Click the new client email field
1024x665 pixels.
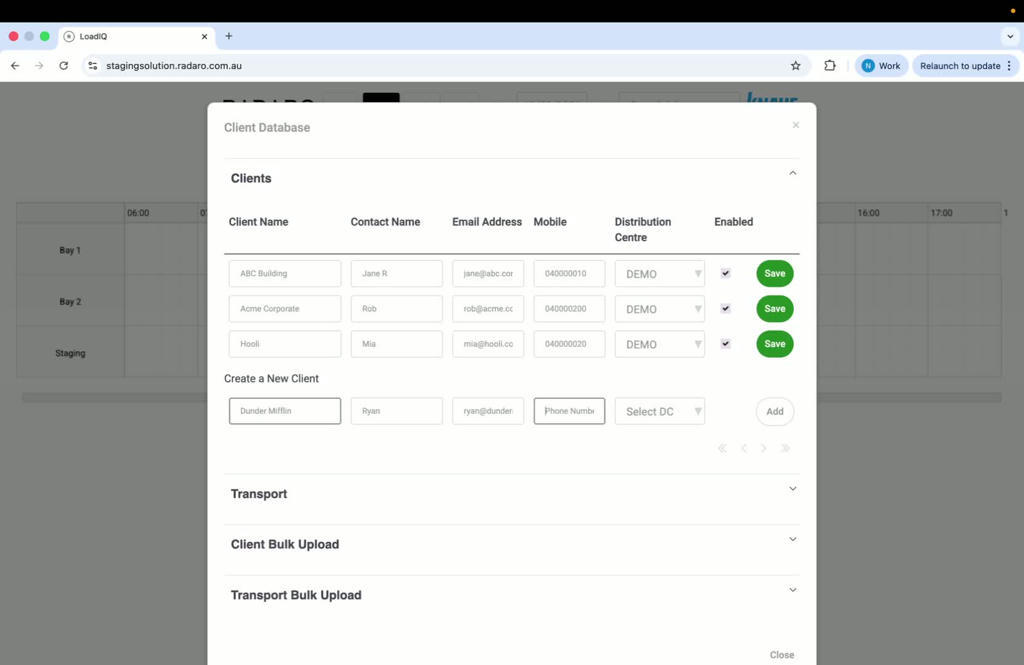coord(488,411)
